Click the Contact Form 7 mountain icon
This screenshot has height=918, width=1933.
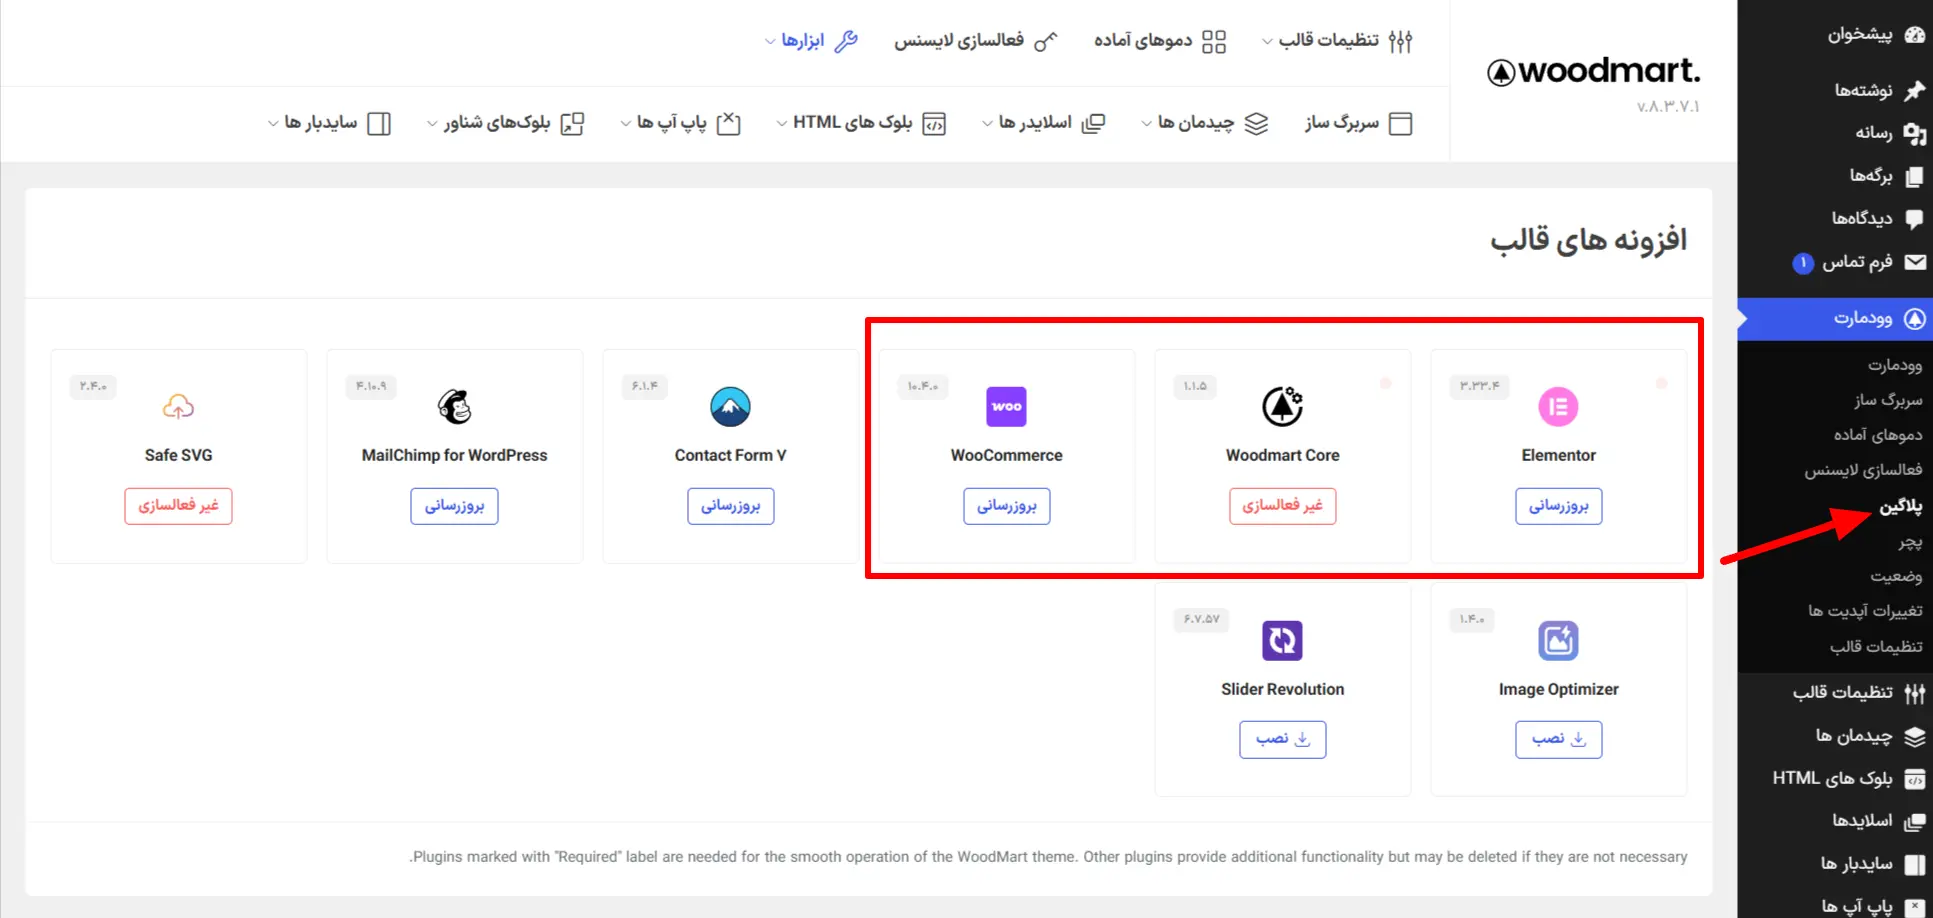pos(730,406)
